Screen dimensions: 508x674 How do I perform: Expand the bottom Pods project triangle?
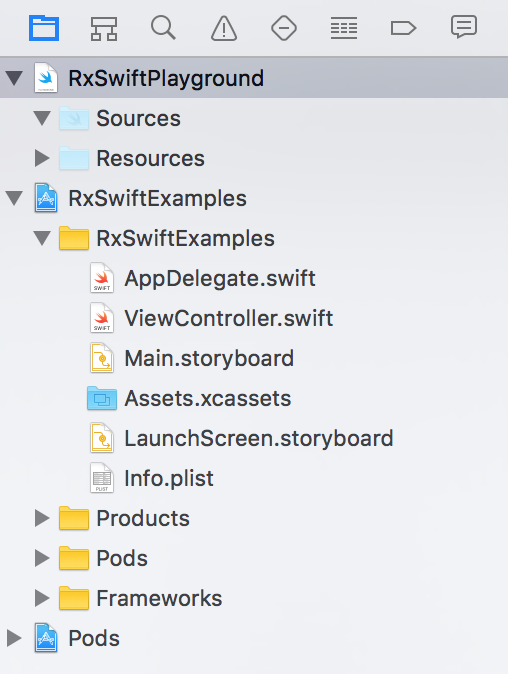click(x=14, y=638)
